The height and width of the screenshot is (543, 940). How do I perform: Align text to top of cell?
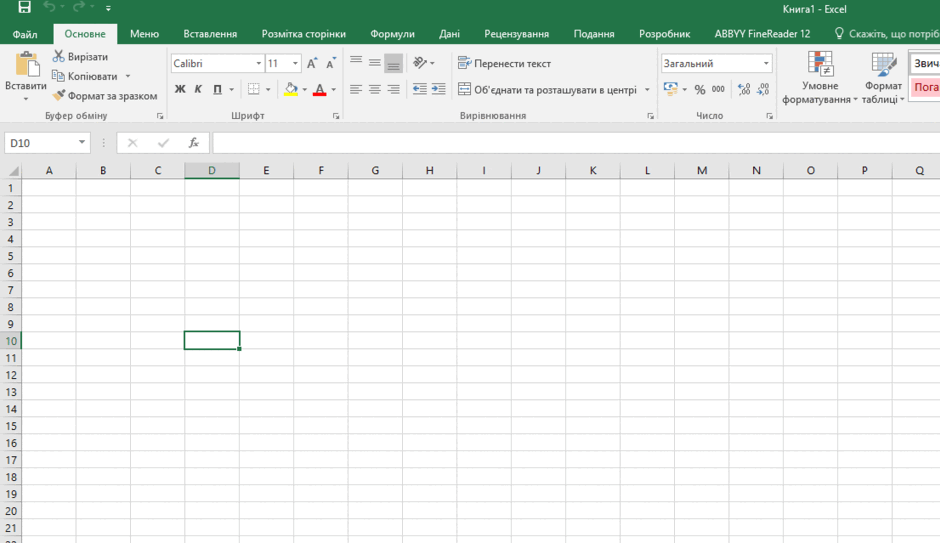coord(356,62)
